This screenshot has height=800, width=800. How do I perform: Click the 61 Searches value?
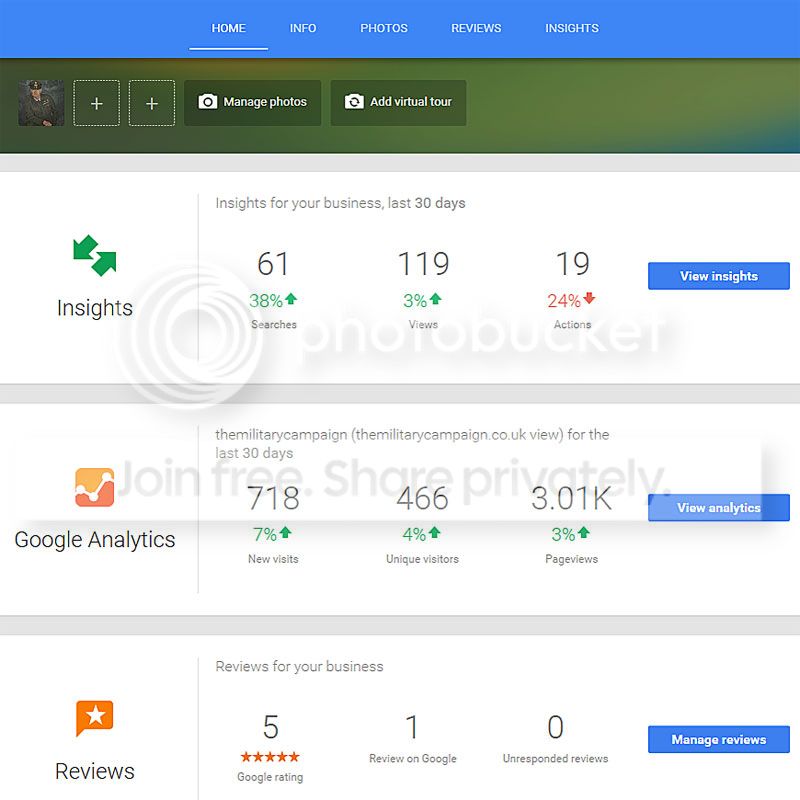[x=273, y=264]
